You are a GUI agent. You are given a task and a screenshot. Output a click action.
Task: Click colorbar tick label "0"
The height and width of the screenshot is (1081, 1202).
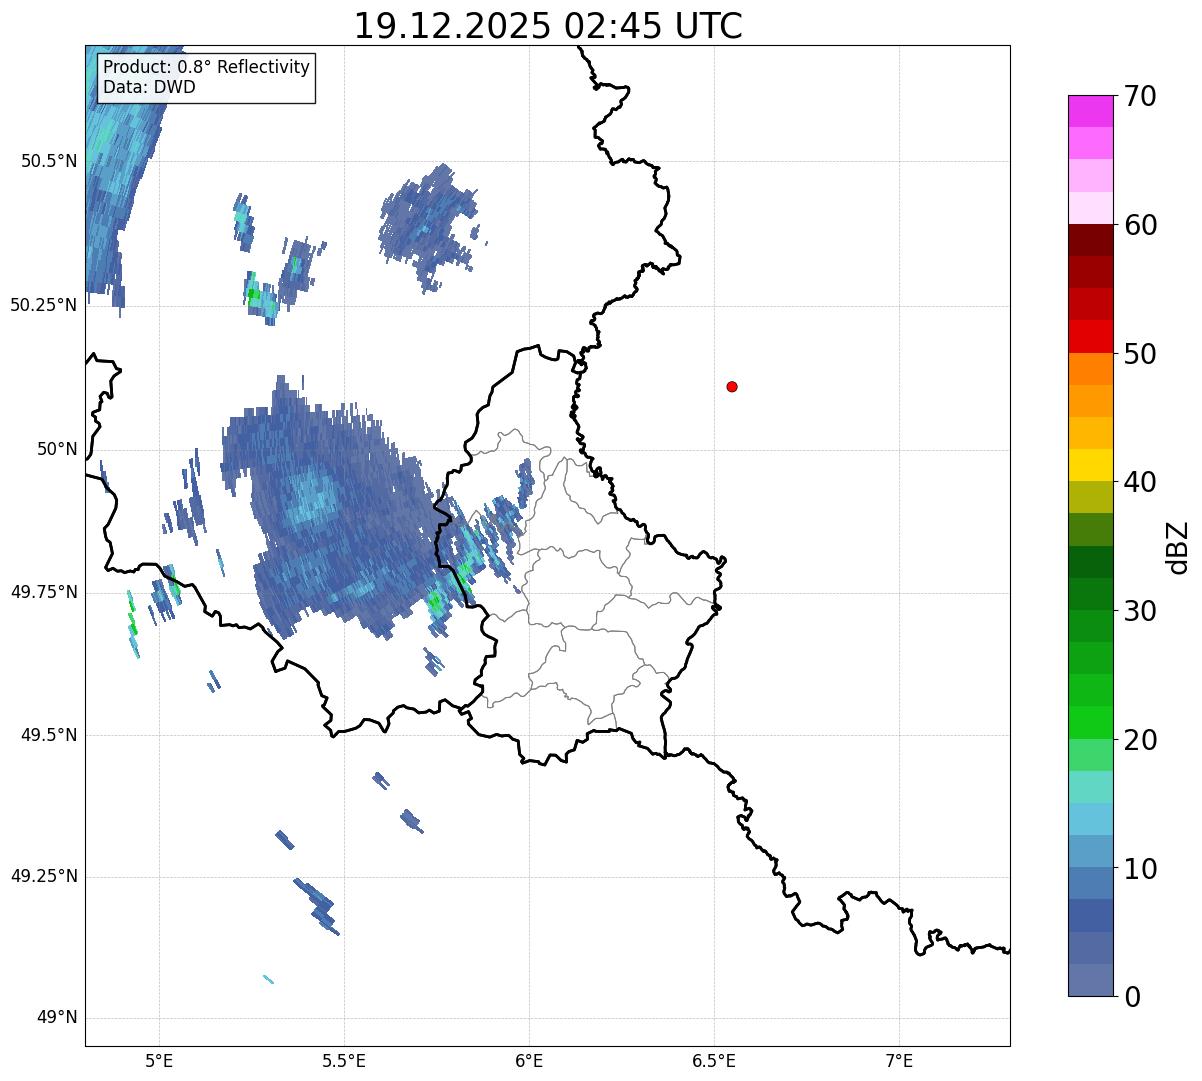[1132, 997]
